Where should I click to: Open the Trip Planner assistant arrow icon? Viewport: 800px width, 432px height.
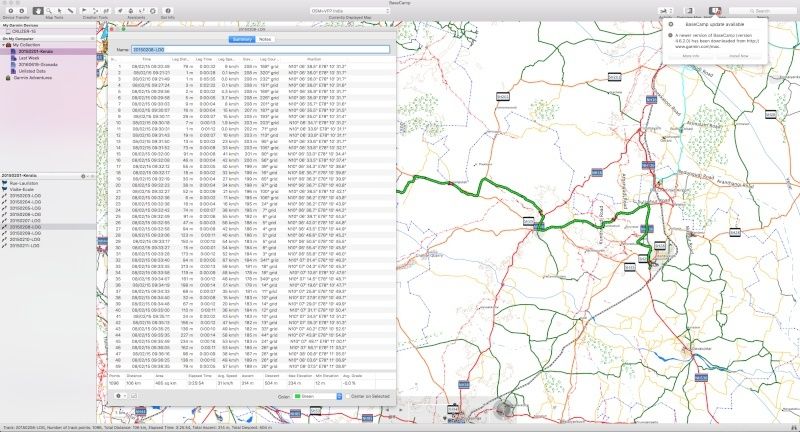point(120,10)
